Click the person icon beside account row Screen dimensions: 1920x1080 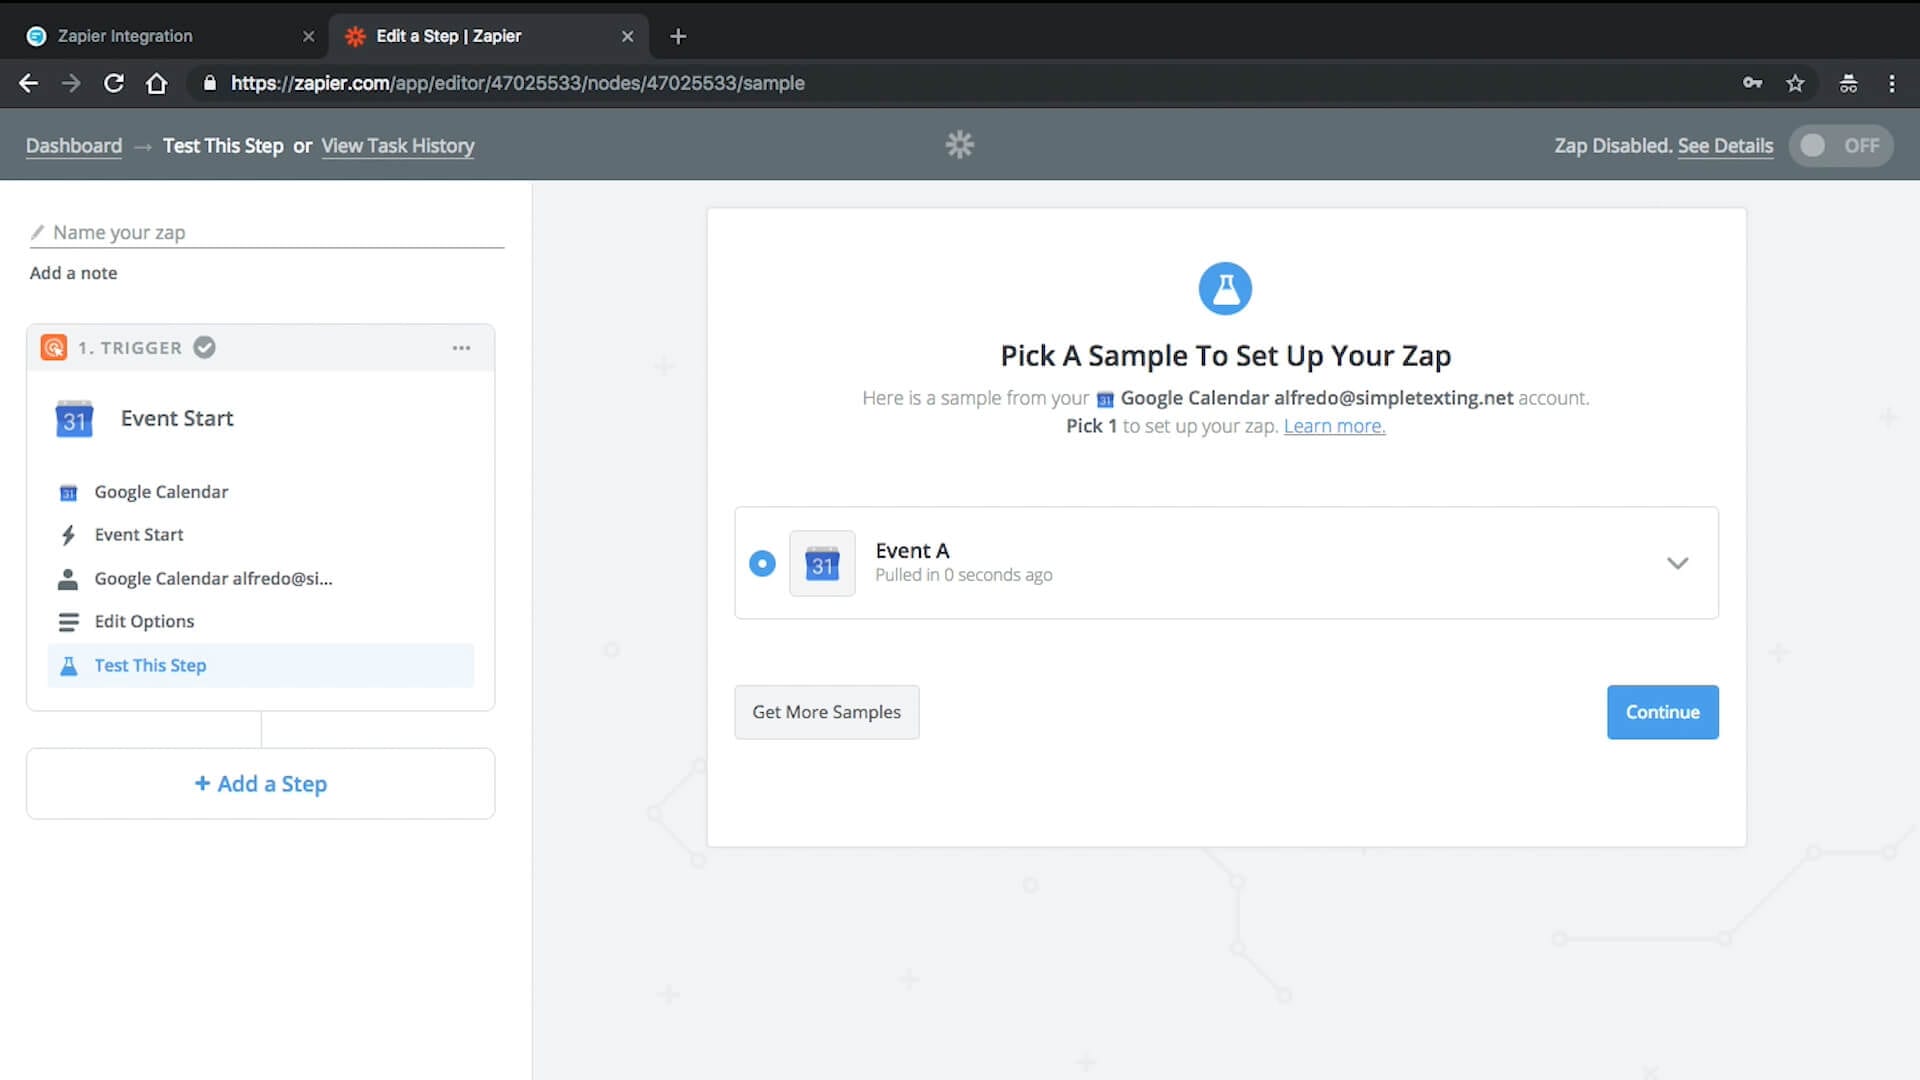68,579
